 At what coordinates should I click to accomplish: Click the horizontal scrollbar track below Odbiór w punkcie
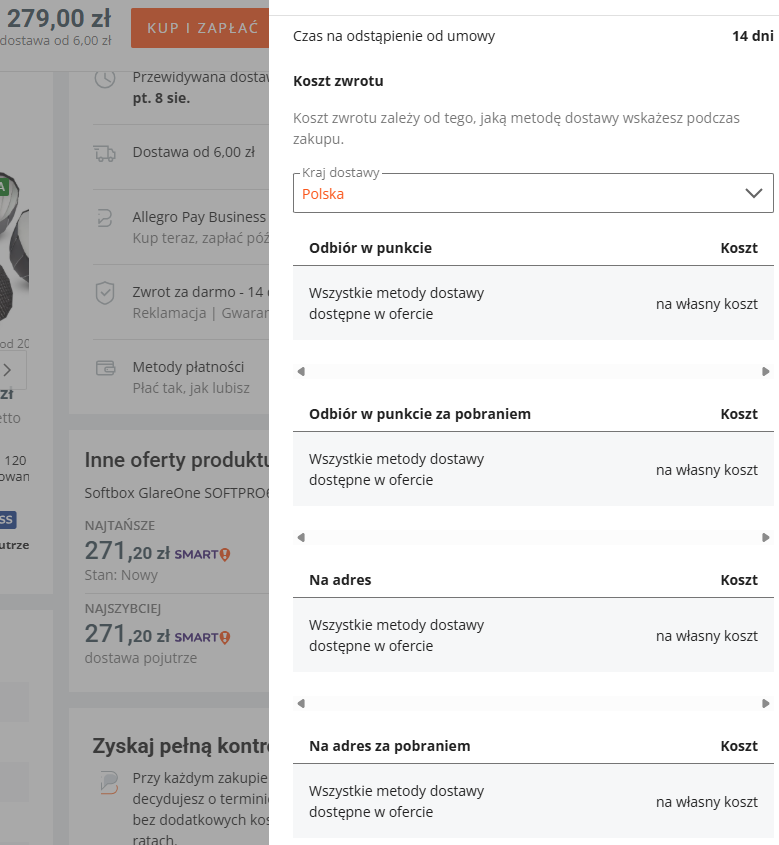(x=533, y=371)
